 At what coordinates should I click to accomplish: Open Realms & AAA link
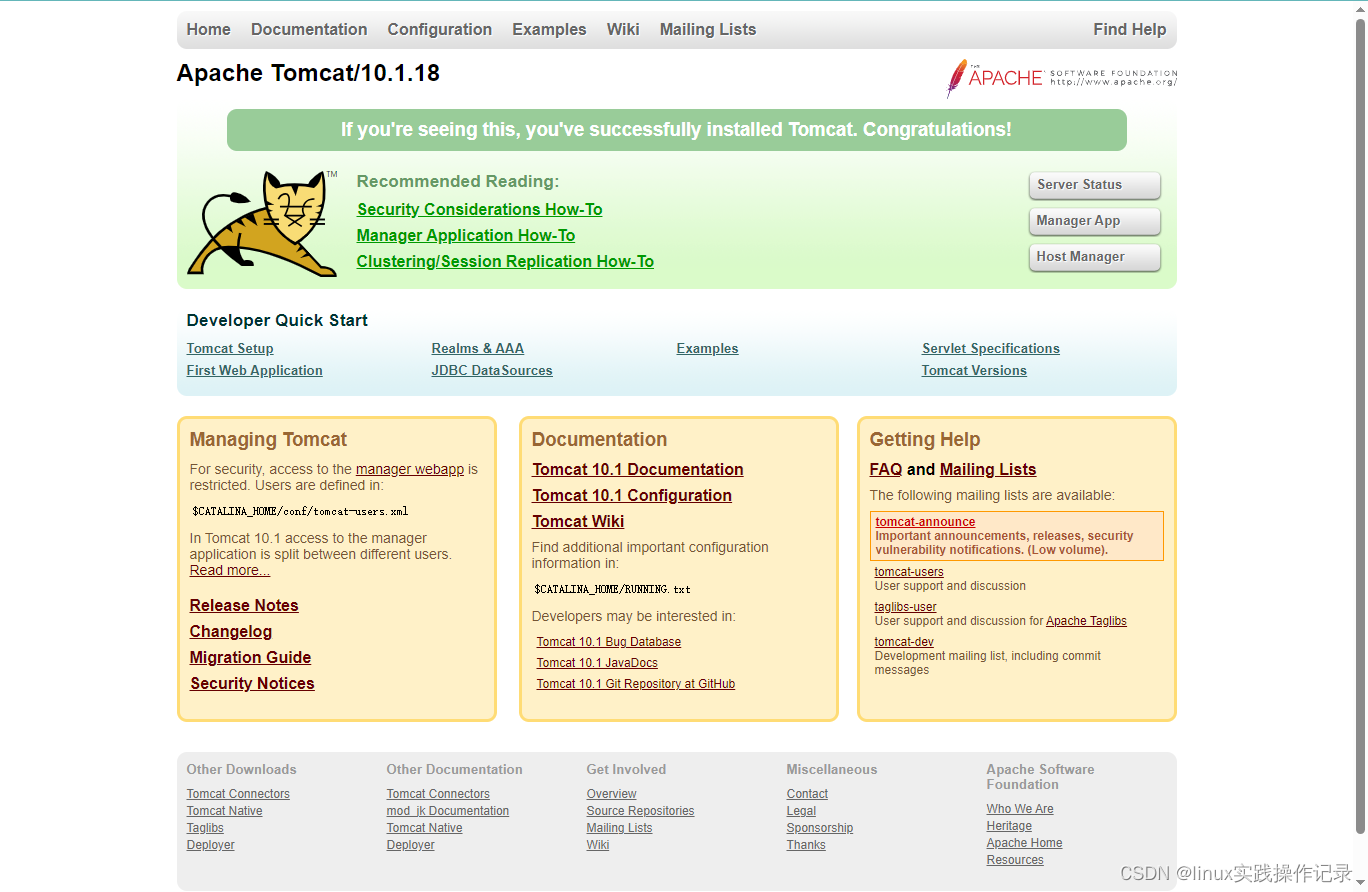(478, 348)
